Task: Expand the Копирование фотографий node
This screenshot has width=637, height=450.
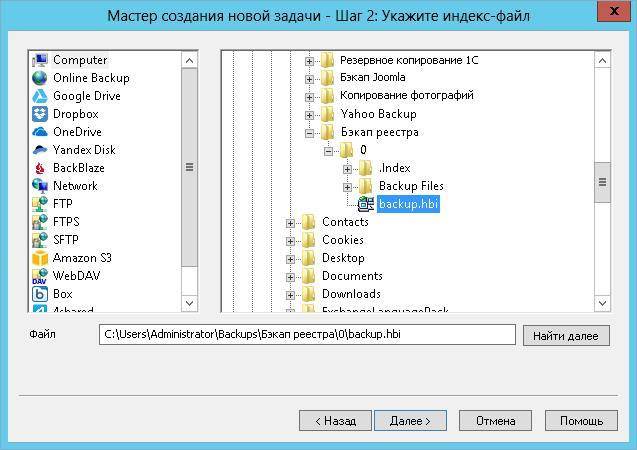Action: [309, 97]
